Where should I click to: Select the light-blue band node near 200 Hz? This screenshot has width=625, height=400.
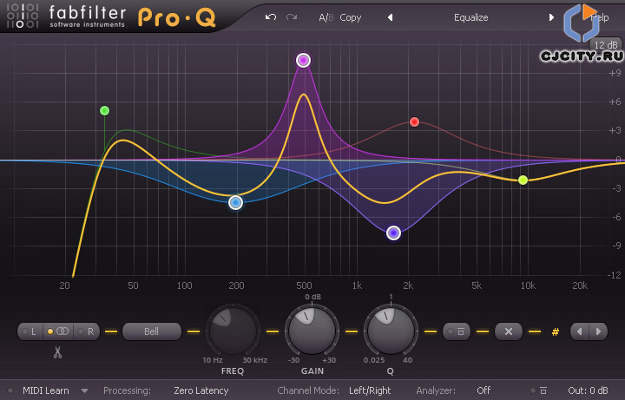point(236,203)
